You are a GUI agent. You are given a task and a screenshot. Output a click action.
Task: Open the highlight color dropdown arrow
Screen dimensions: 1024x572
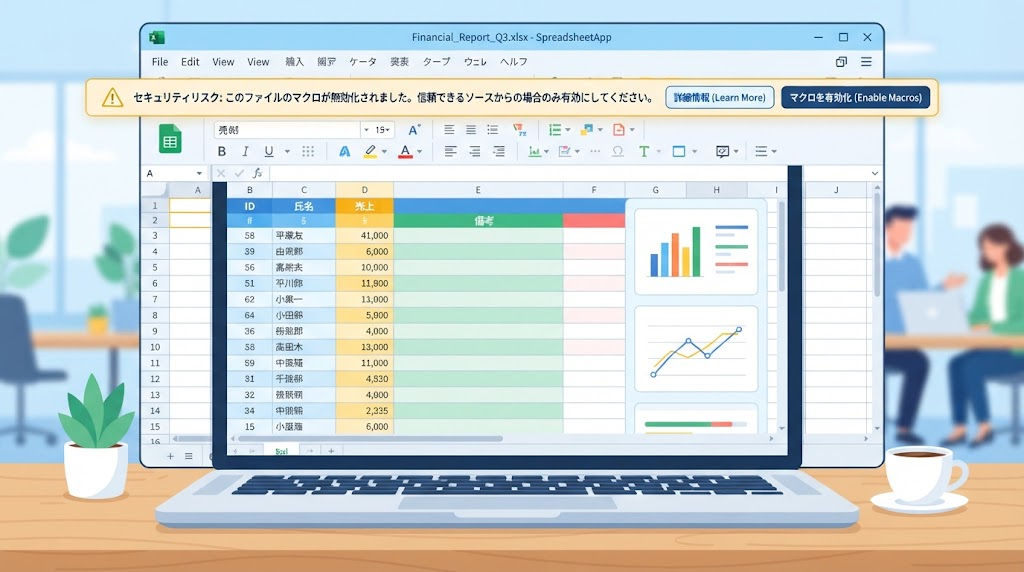click(384, 151)
